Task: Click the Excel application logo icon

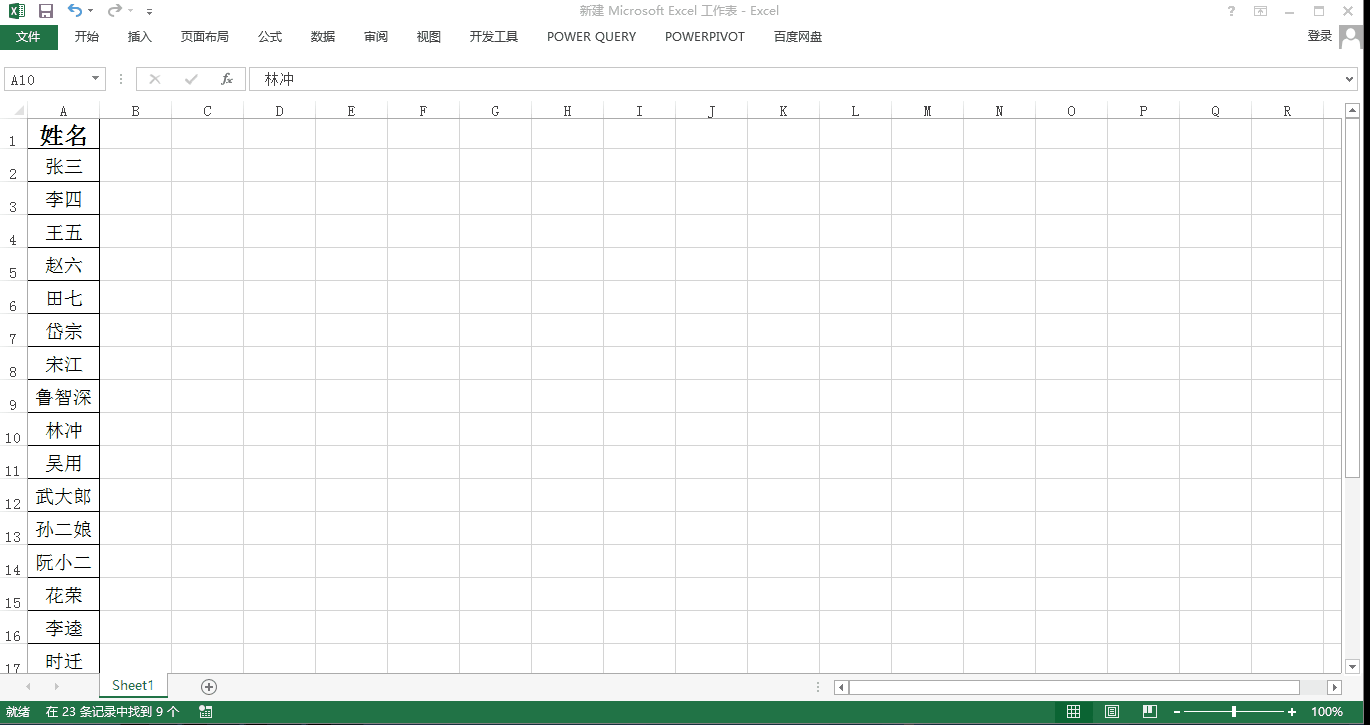Action: click(18, 11)
